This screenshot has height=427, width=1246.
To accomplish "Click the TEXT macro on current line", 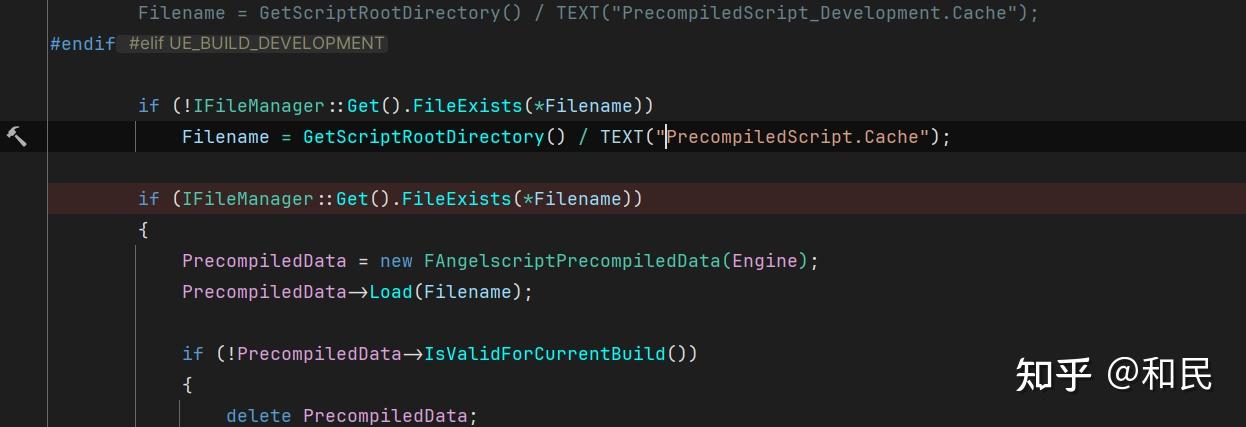I will 622,137.
